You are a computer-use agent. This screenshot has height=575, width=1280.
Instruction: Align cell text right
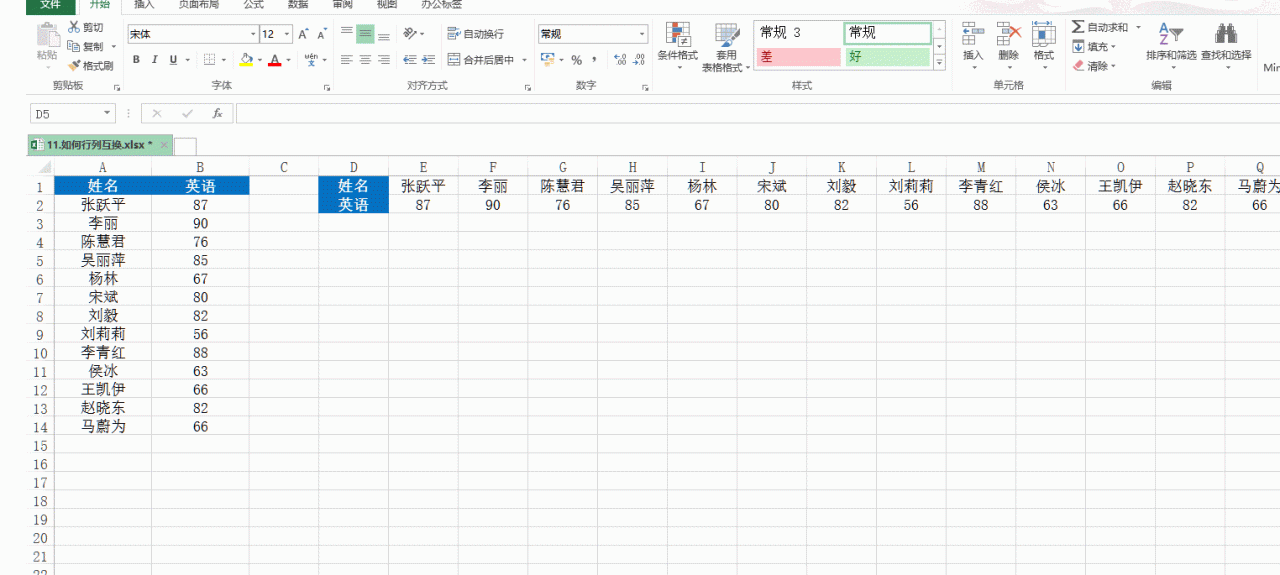[x=384, y=60]
